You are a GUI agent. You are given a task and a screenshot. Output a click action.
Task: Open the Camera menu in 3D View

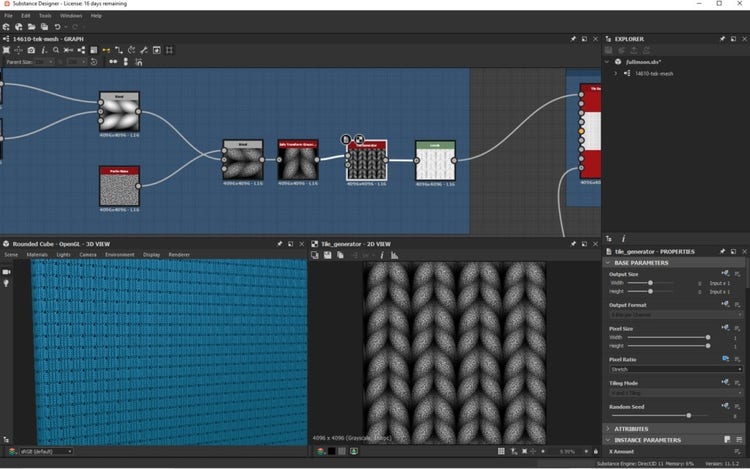tap(88, 255)
